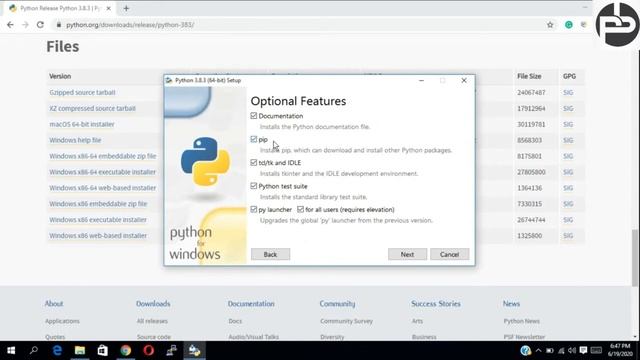Open Python News footer link

pos(522,321)
